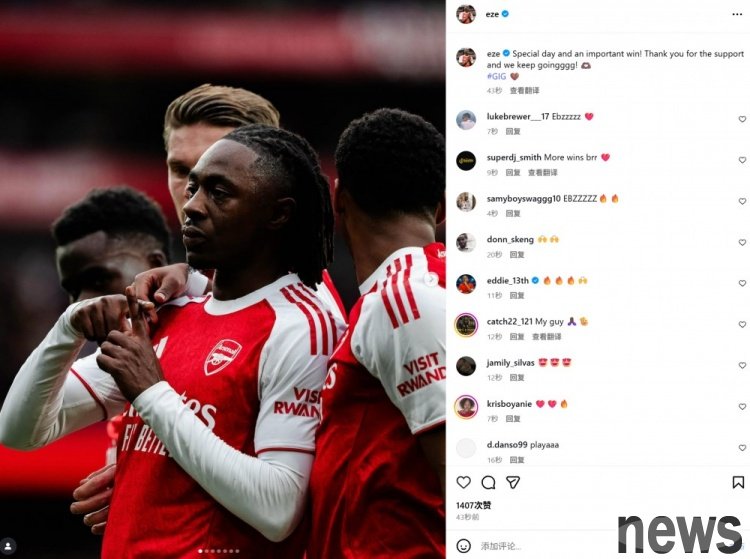
Task: Open the #GIG hashtag link
Action: 496,77
